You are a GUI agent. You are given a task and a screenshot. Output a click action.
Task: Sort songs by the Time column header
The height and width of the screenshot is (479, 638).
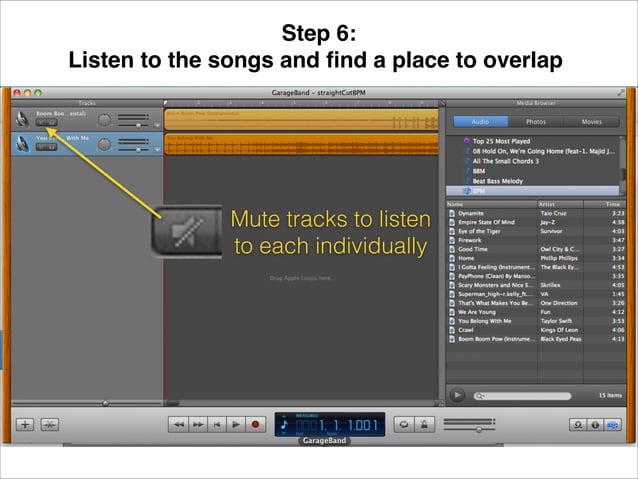[604, 204]
